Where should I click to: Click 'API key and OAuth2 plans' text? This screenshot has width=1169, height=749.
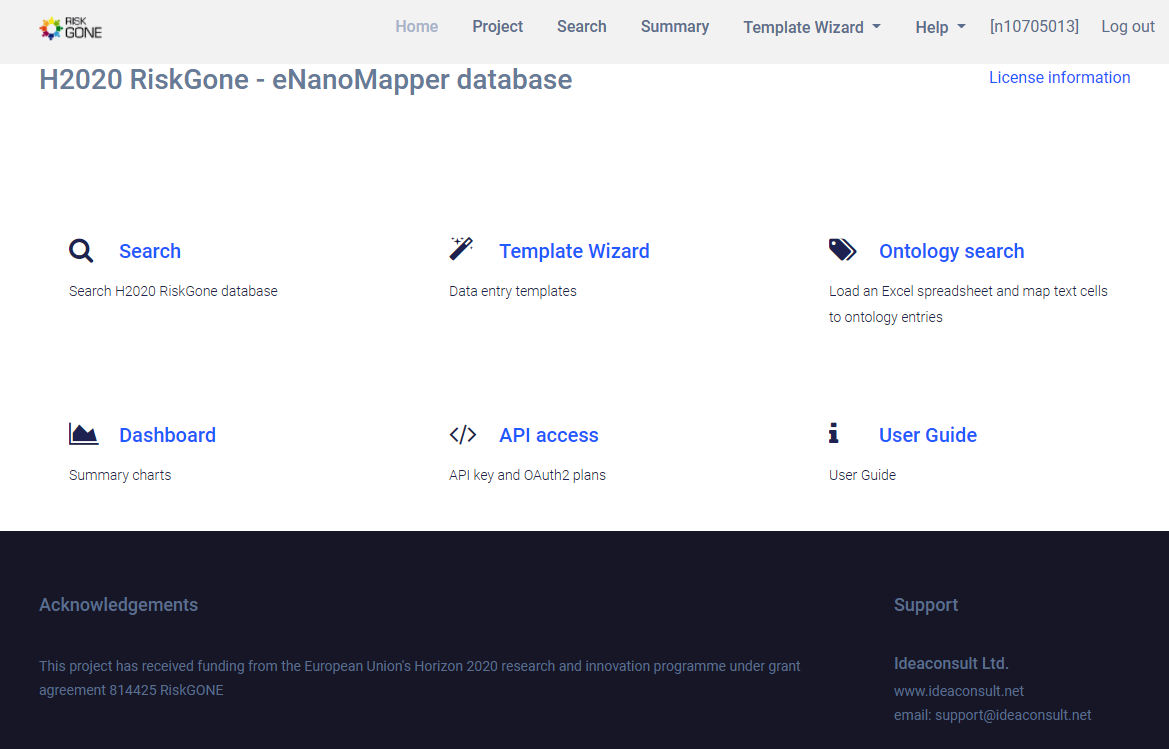[527, 475]
